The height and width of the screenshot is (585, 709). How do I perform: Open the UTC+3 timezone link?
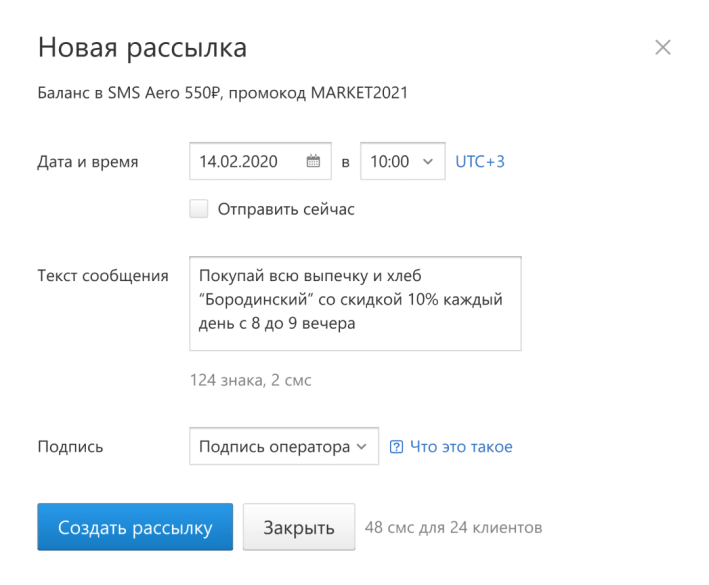pyautogui.click(x=480, y=161)
